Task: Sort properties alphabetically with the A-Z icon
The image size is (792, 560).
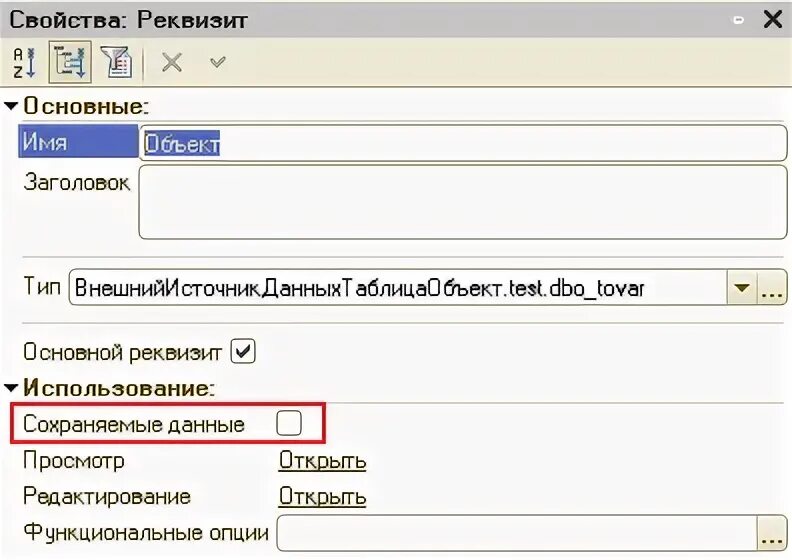Action: click(24, 63)
